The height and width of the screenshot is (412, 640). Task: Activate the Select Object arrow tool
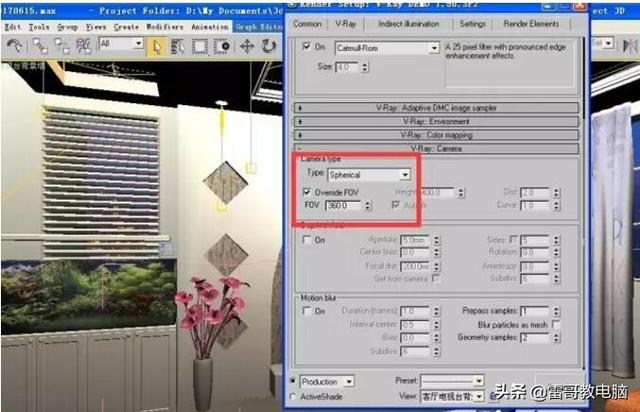[157, 47]
